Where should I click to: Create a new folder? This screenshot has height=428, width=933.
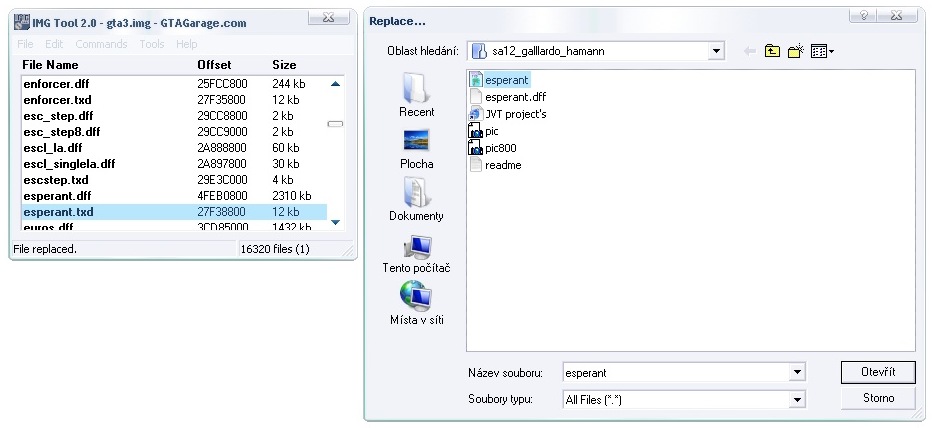[x=796, y=51]
